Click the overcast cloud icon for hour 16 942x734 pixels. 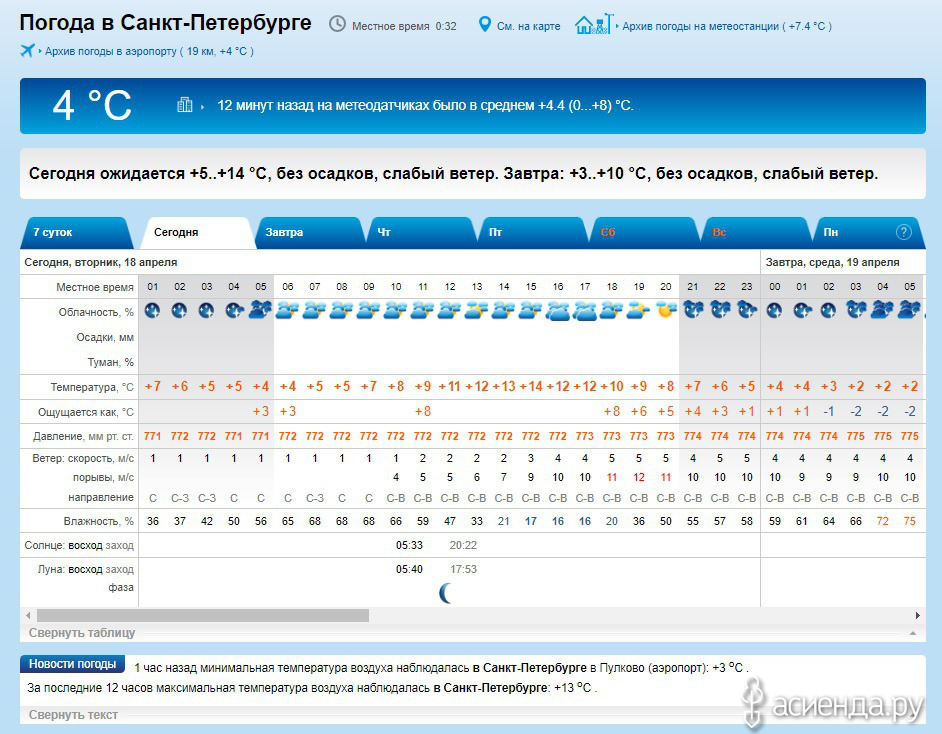(x=558, y=311)
